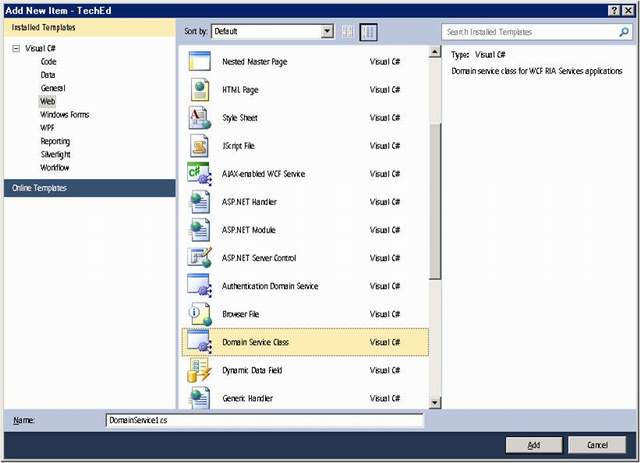The height and width of the screenshot is (463, 640).
Task: Select the General category
Action: 53,88
